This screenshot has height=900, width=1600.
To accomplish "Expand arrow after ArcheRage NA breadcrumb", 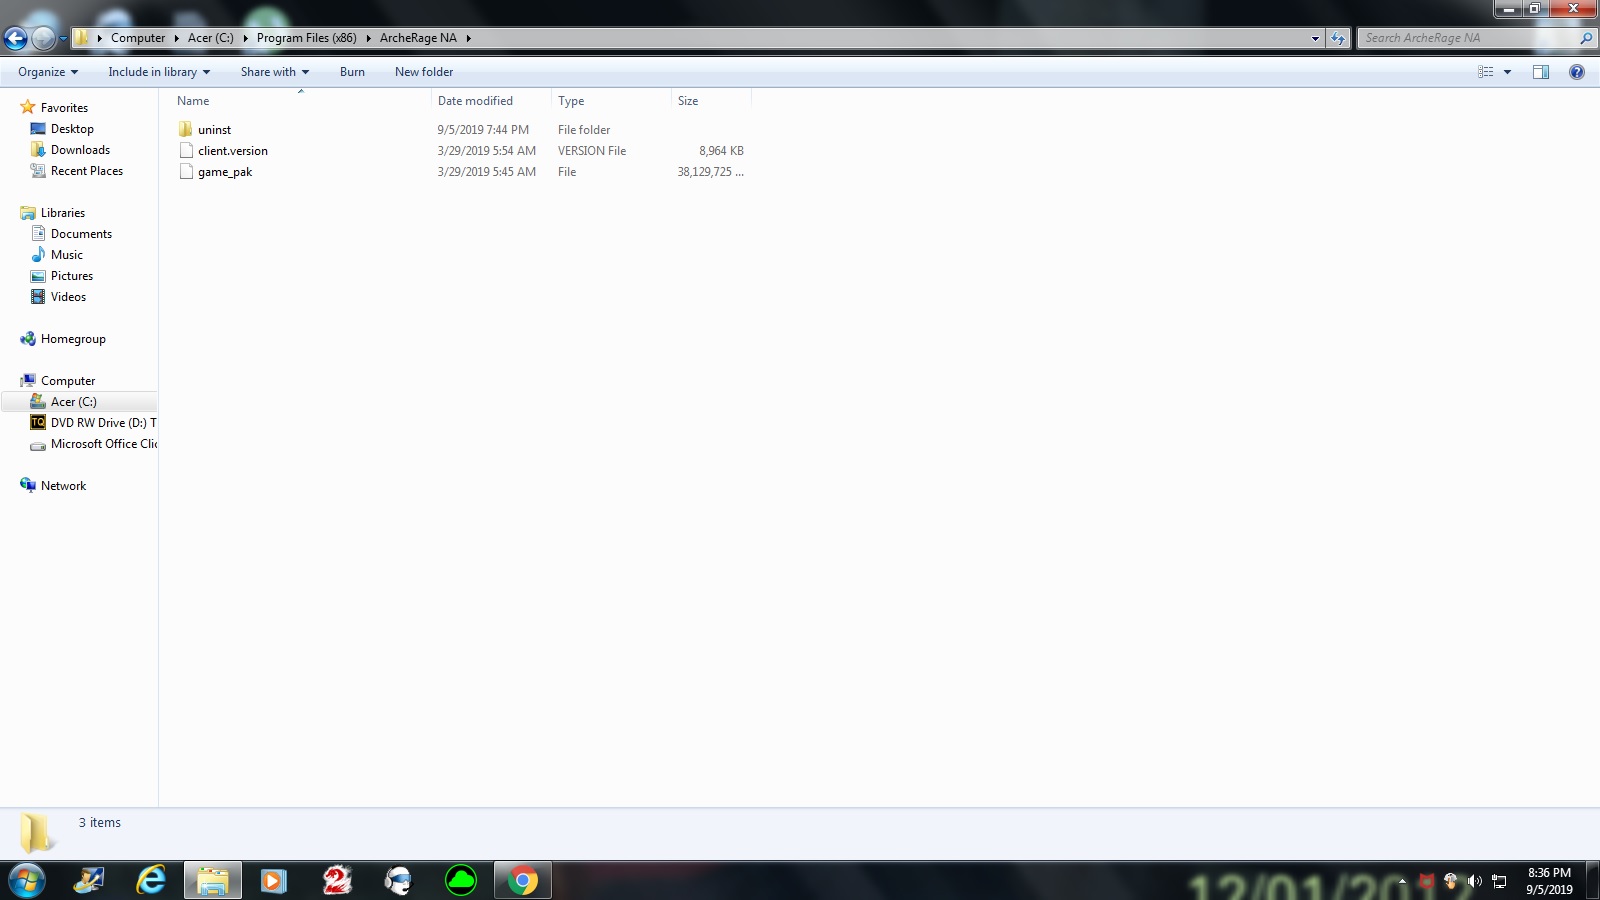I will [x=468, y=38].
